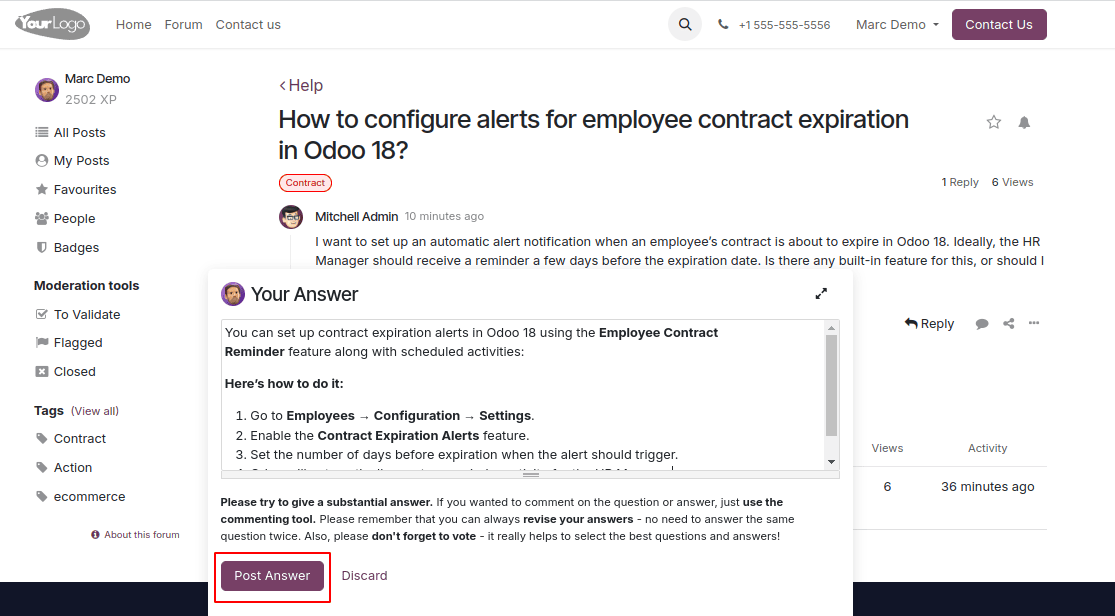Share the question via the share icon

point(1008,323)
